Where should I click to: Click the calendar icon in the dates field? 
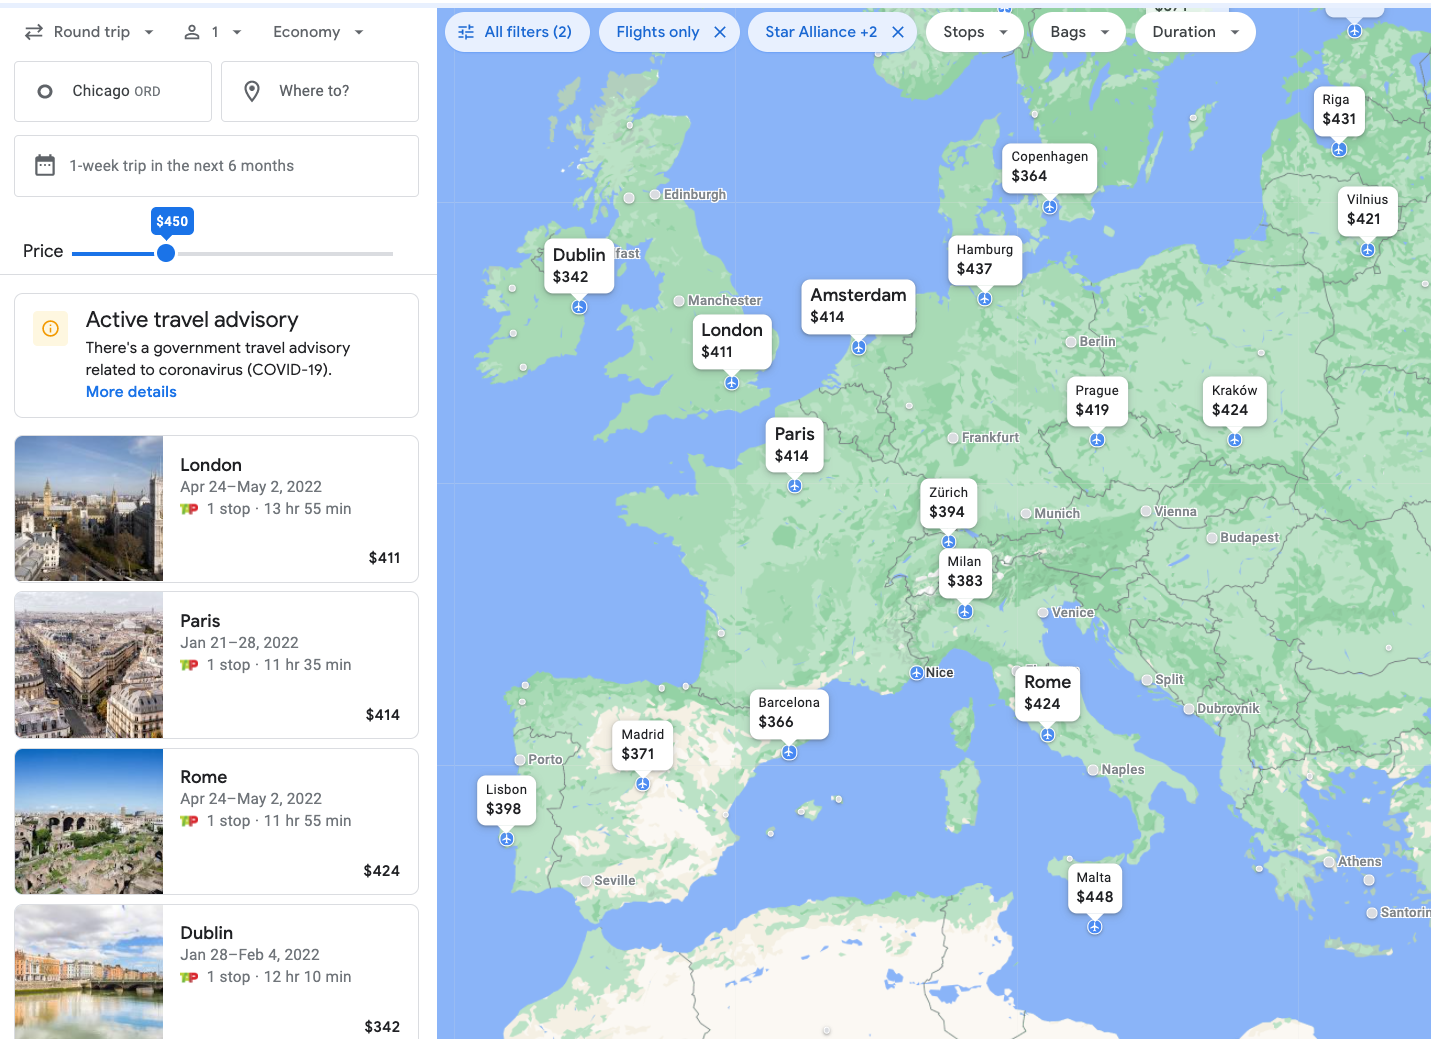click(45, 165)
